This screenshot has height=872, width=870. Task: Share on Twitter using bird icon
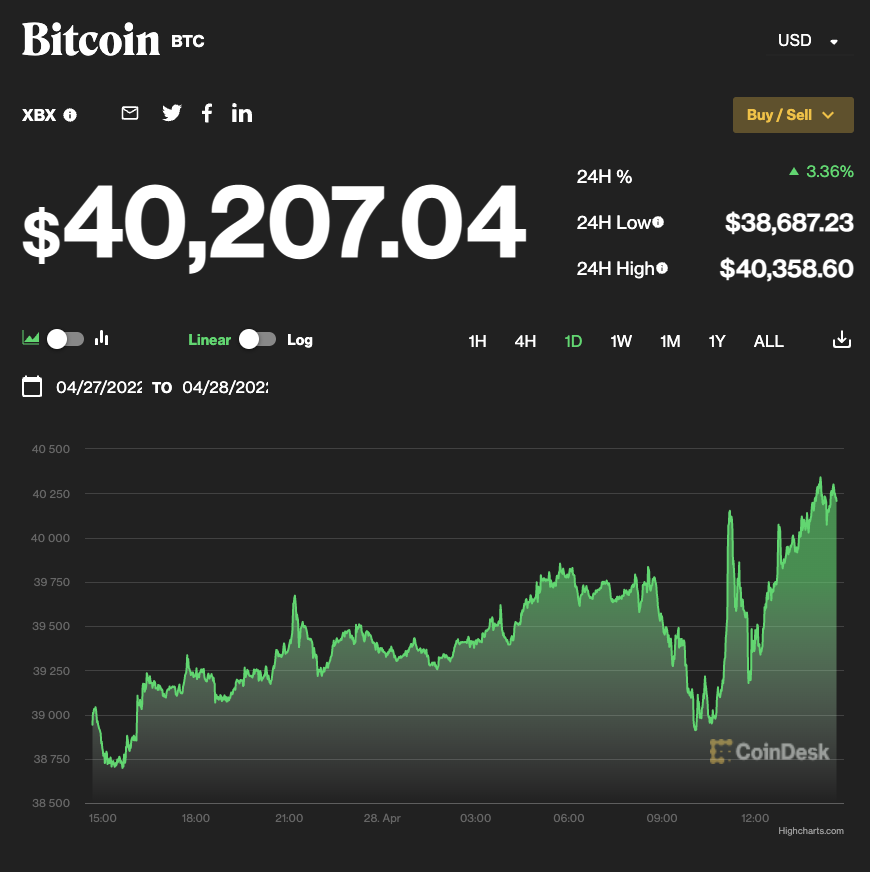172,113
